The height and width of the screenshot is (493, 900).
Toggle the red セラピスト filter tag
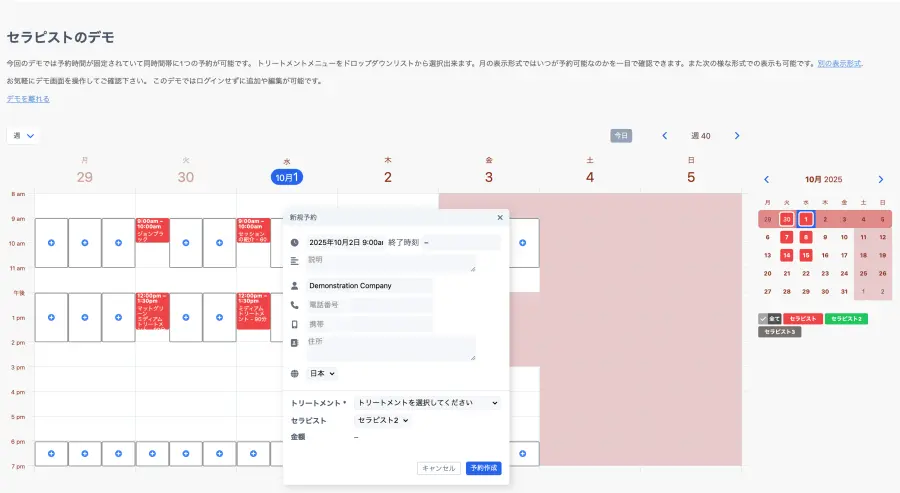(x=803, y=318)
